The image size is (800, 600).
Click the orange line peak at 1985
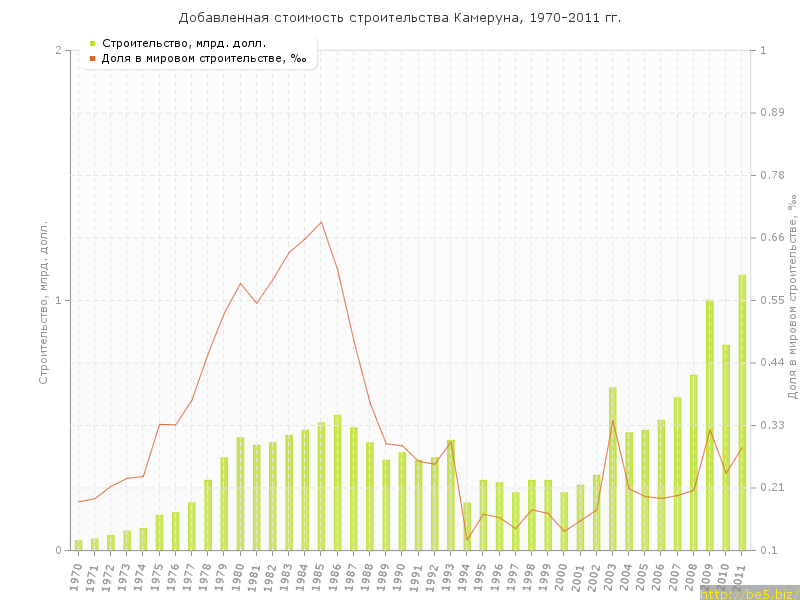(x=321, y=222)
